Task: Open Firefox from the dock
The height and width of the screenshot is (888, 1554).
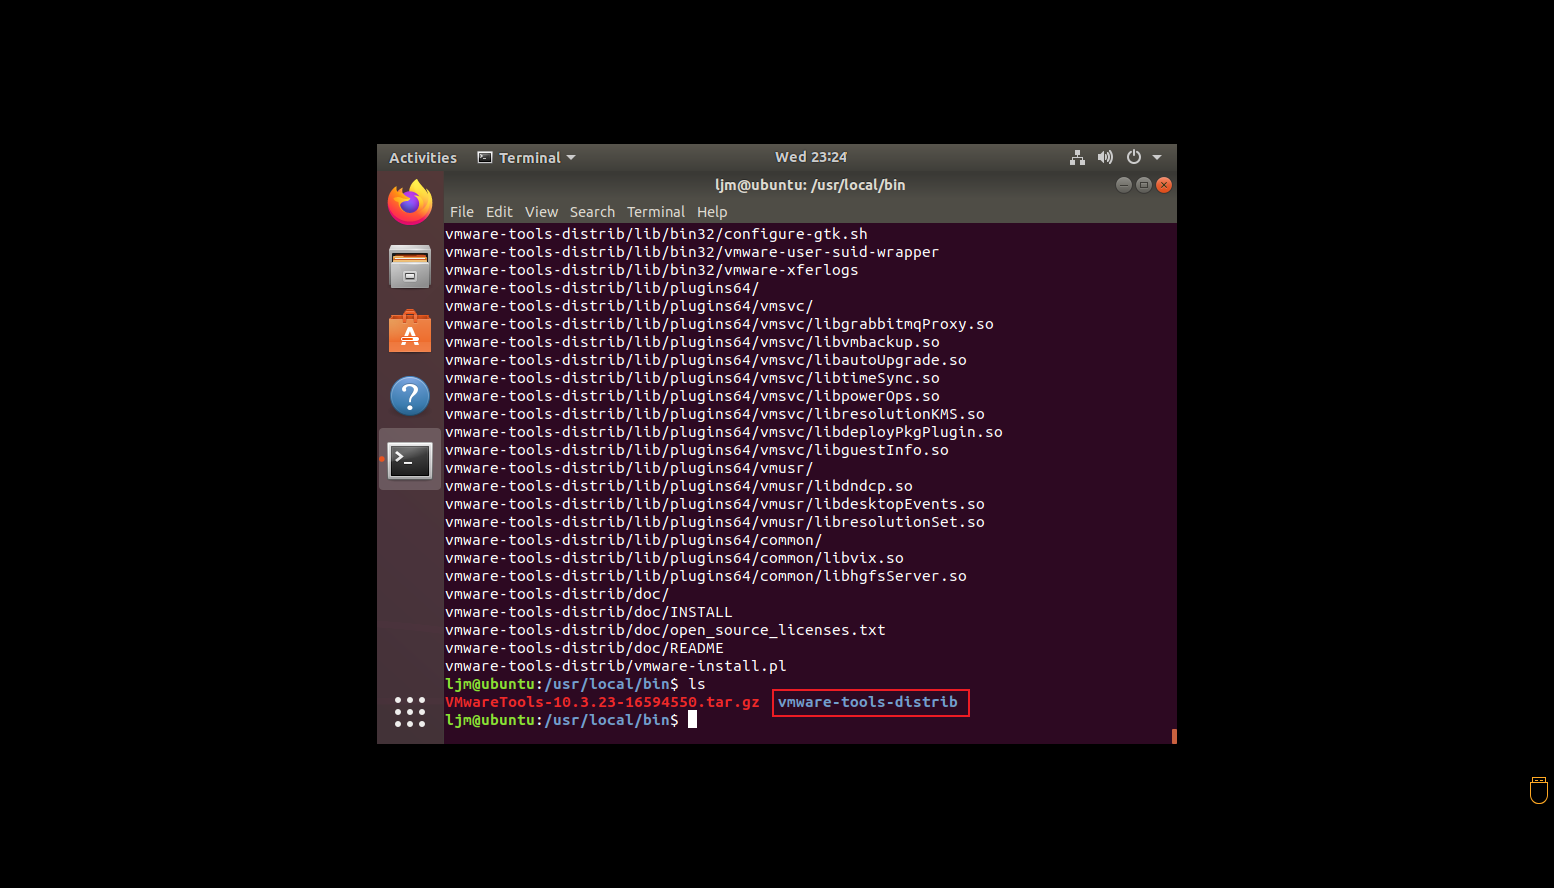Action: pos(410,202)
